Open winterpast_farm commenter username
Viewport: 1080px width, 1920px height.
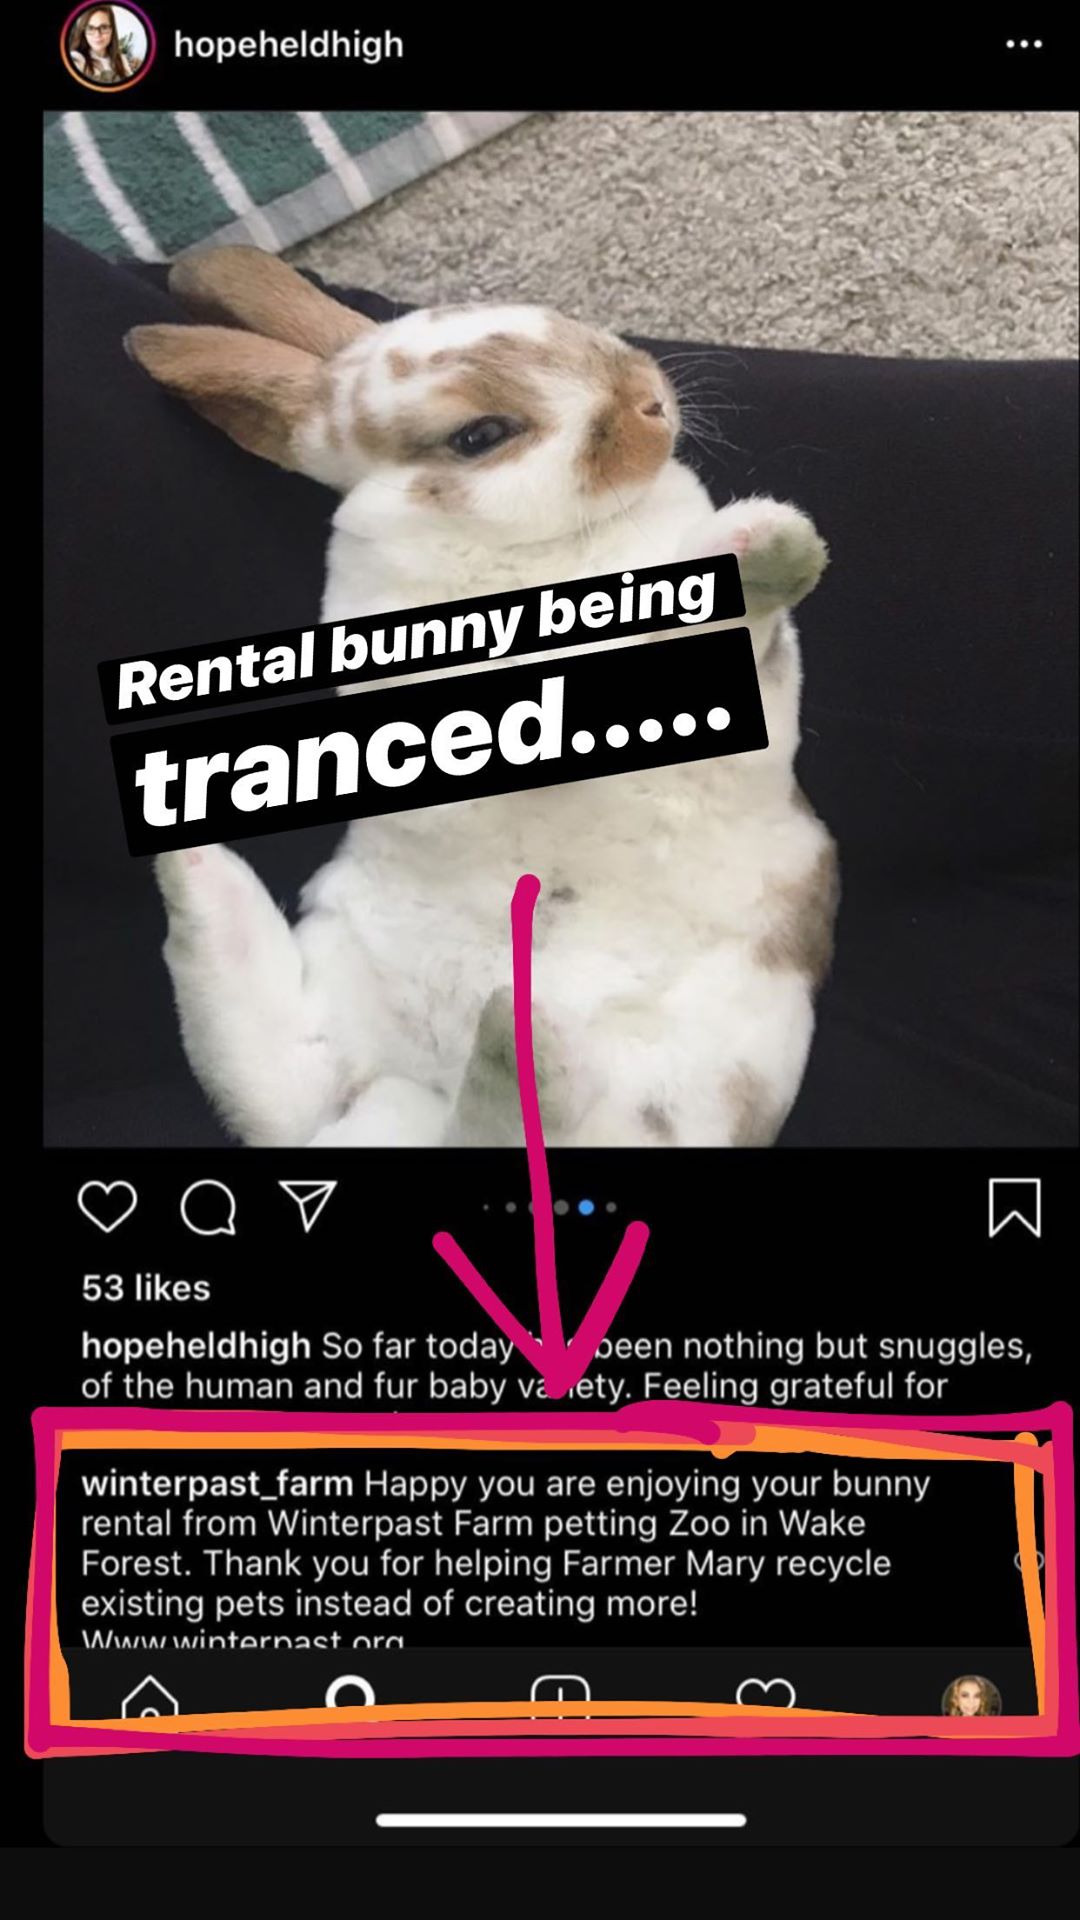click(217, 1483)
